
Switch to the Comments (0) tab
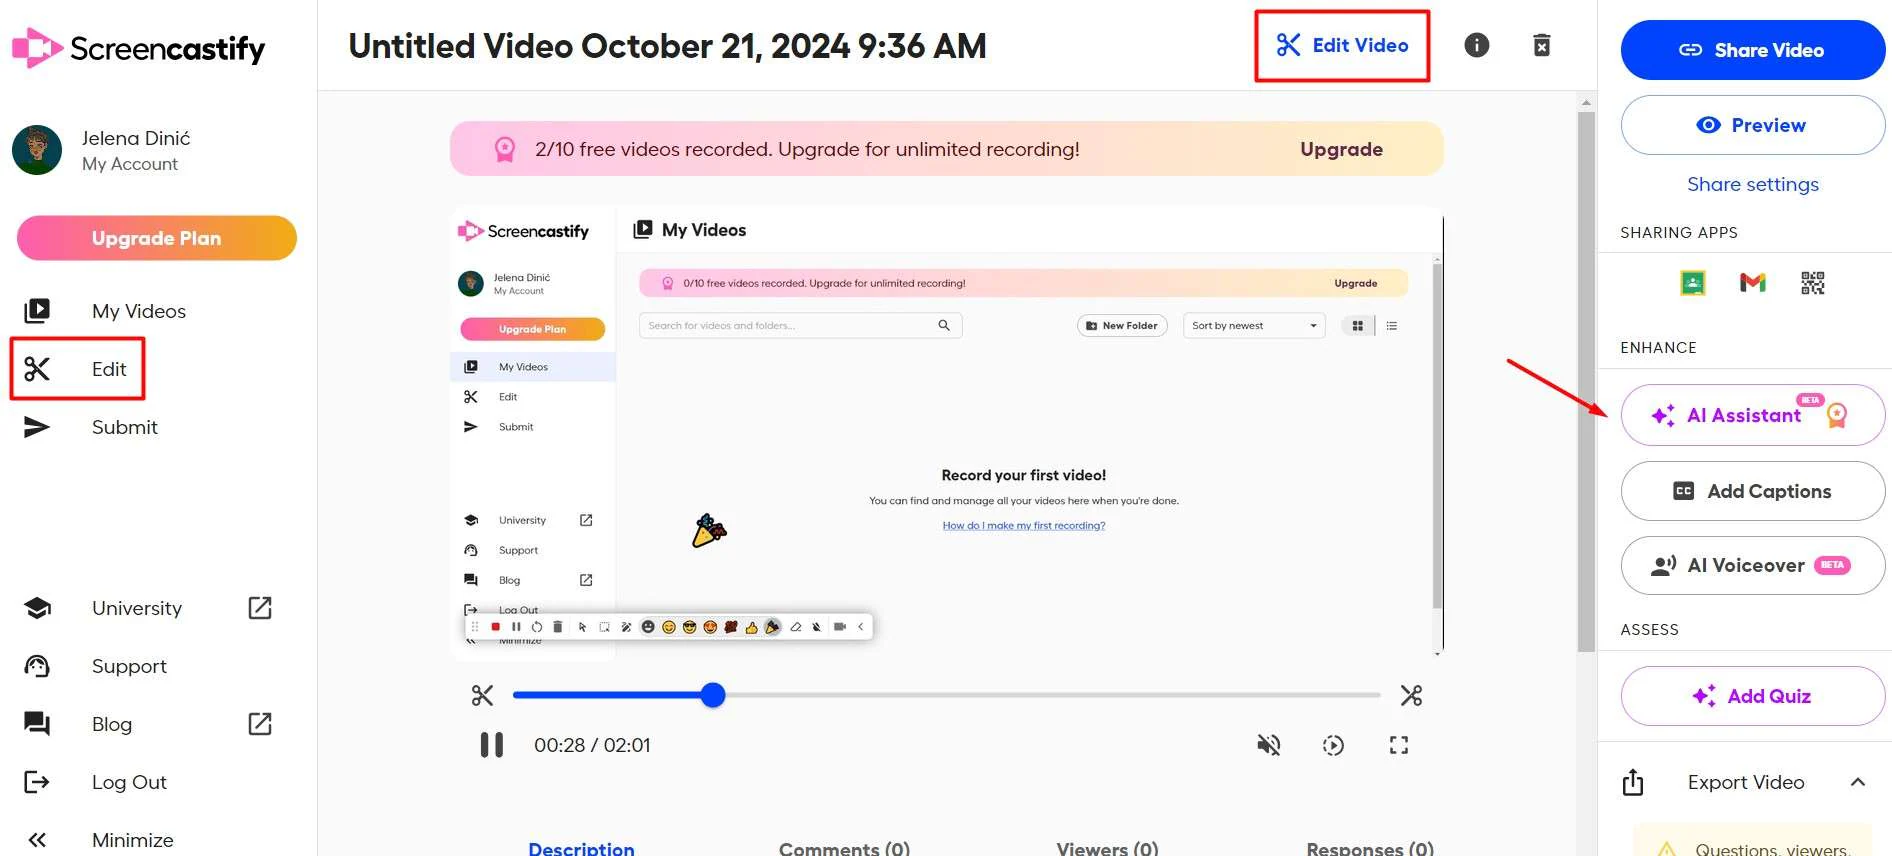(x=844, y=848)
